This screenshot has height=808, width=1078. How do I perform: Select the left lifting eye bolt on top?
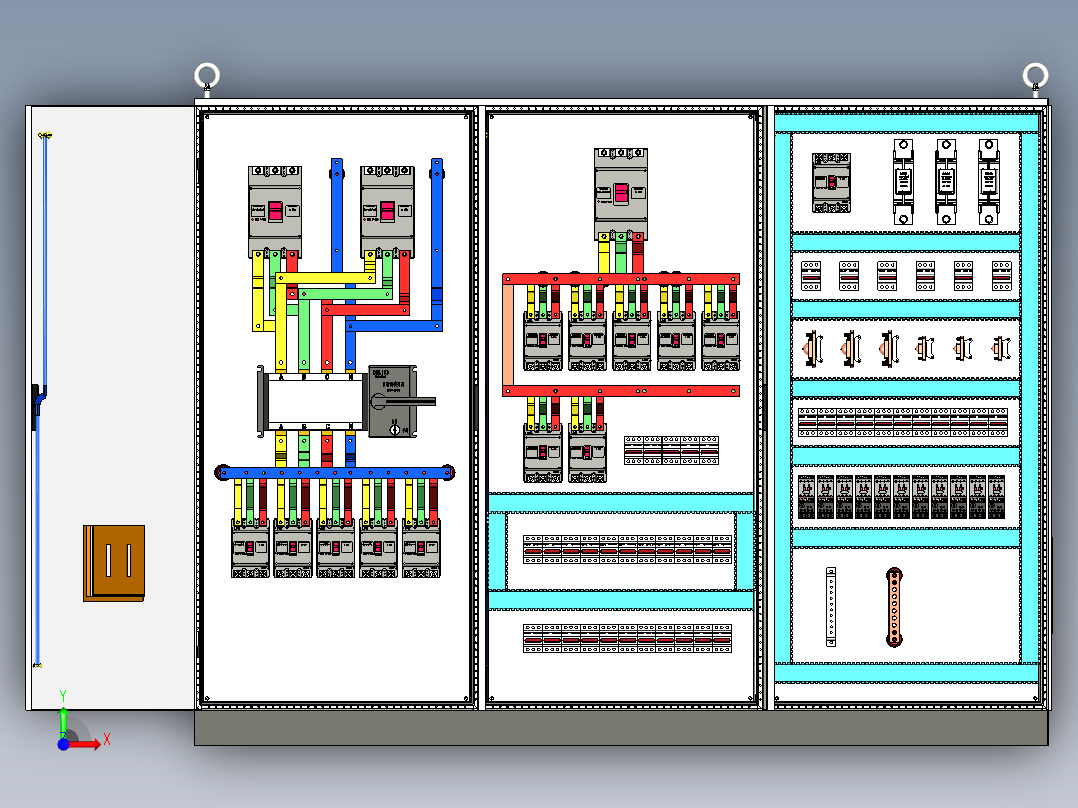pyautogui.click(x=207, y=76)
